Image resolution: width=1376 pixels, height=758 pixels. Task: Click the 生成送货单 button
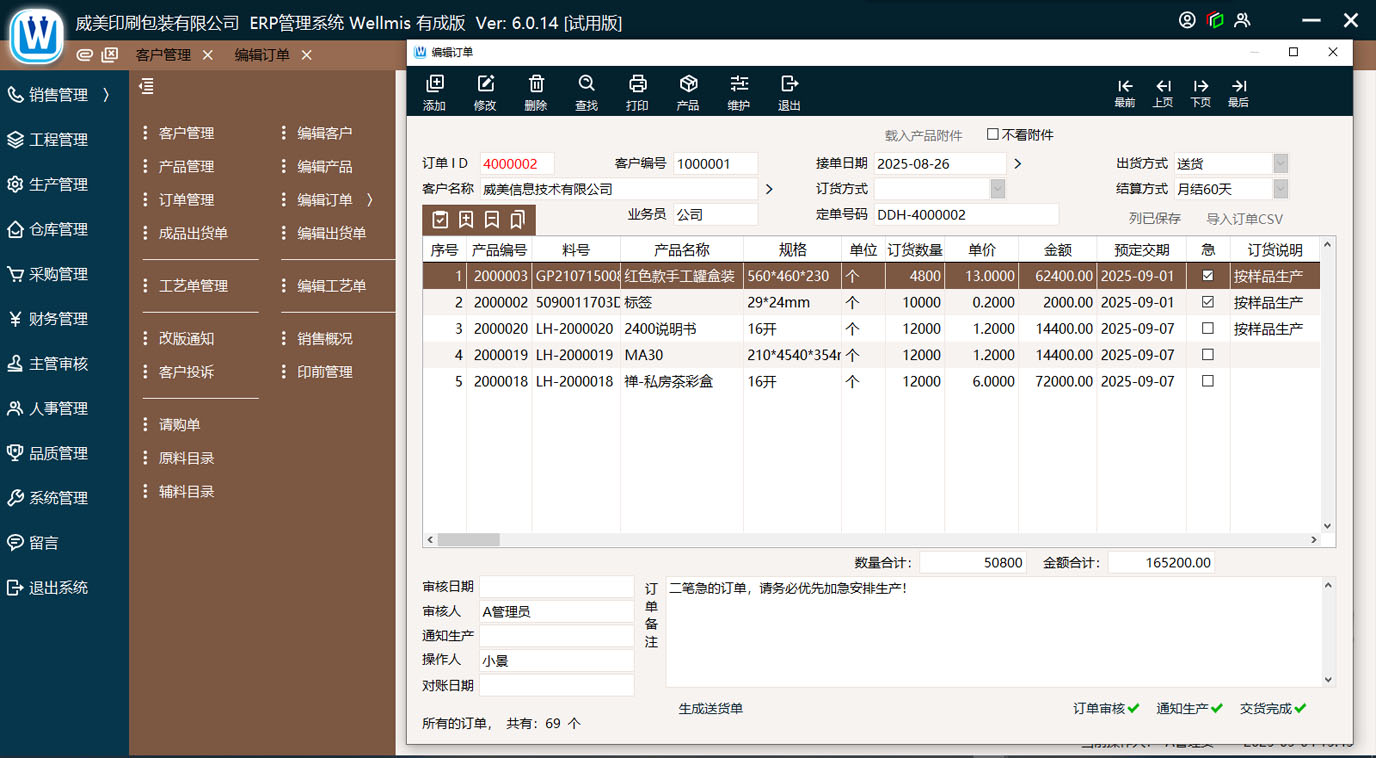[710, 708]
